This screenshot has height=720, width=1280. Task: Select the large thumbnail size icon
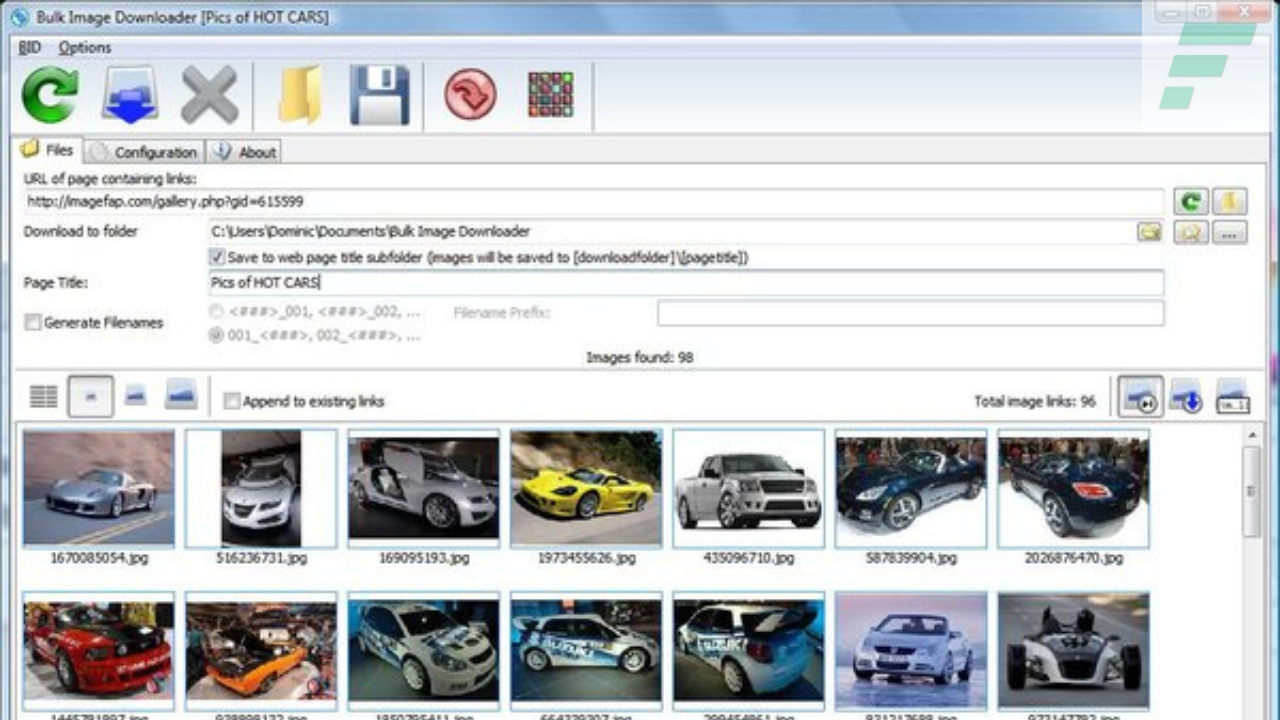181,393
